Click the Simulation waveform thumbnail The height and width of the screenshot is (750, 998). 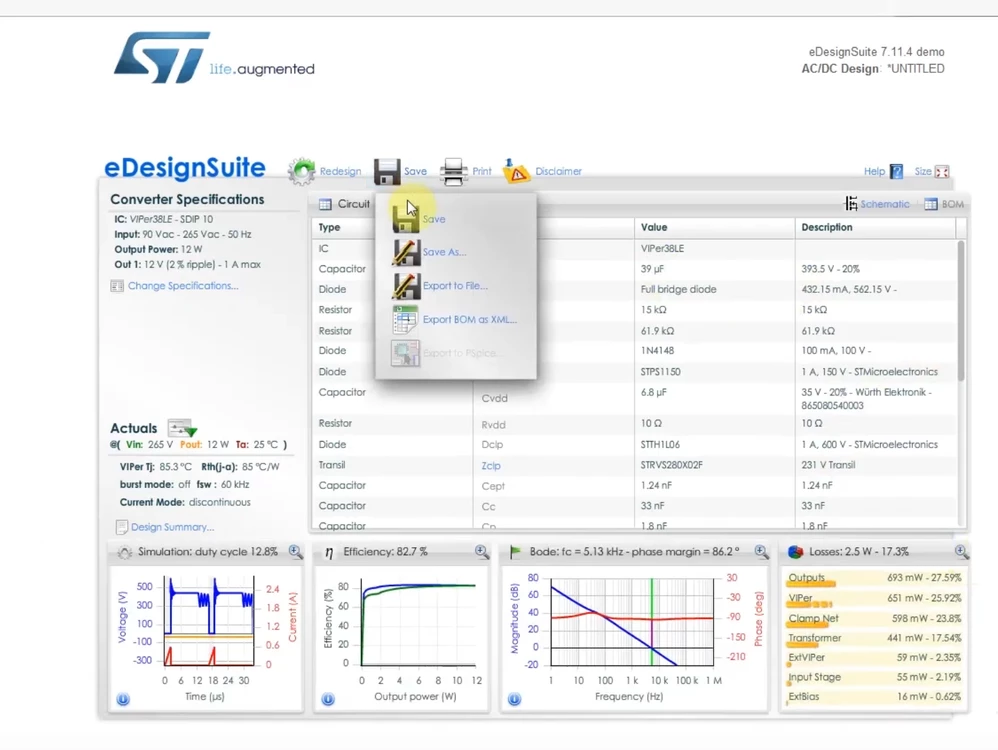(209, 622)
